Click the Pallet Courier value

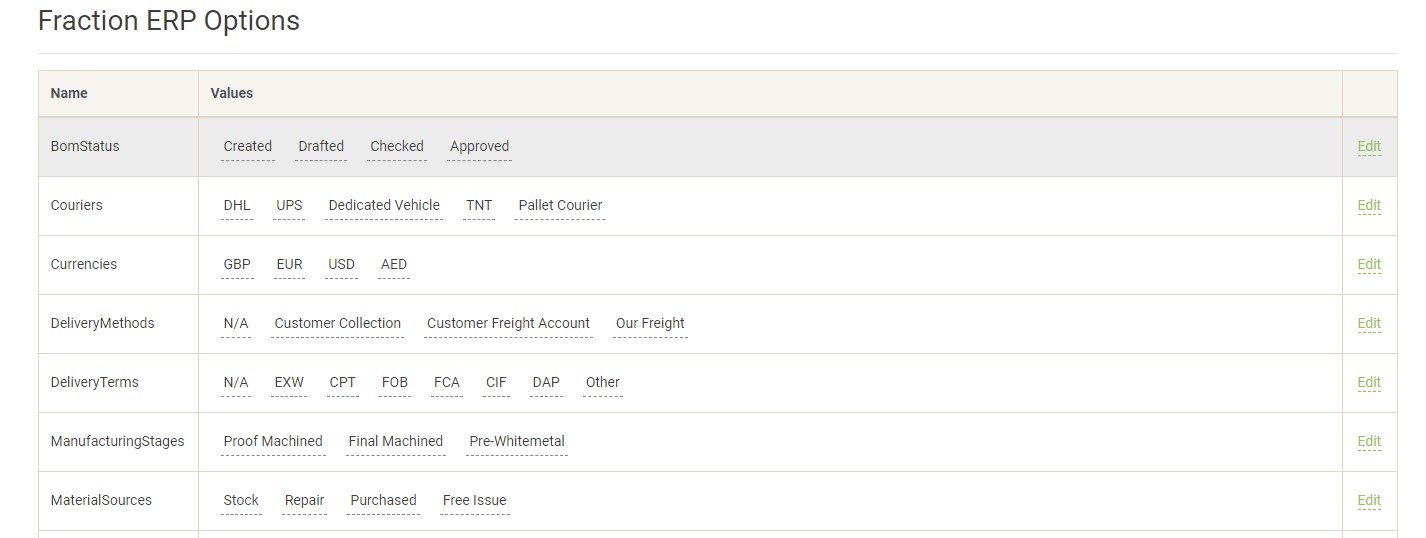(560, 205)
